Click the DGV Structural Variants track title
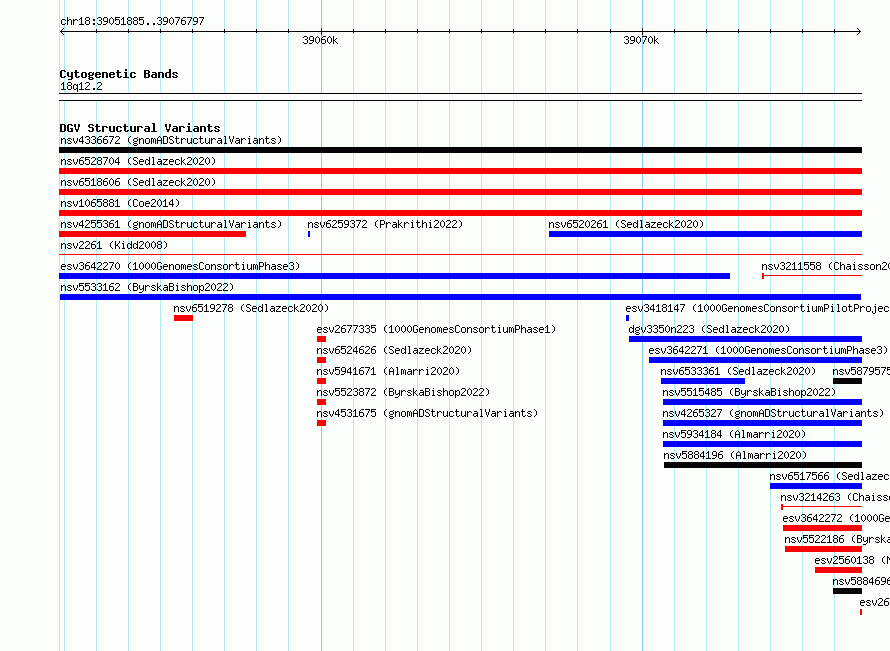This screenshot has height=651, width=890. (x=140, y=128)
